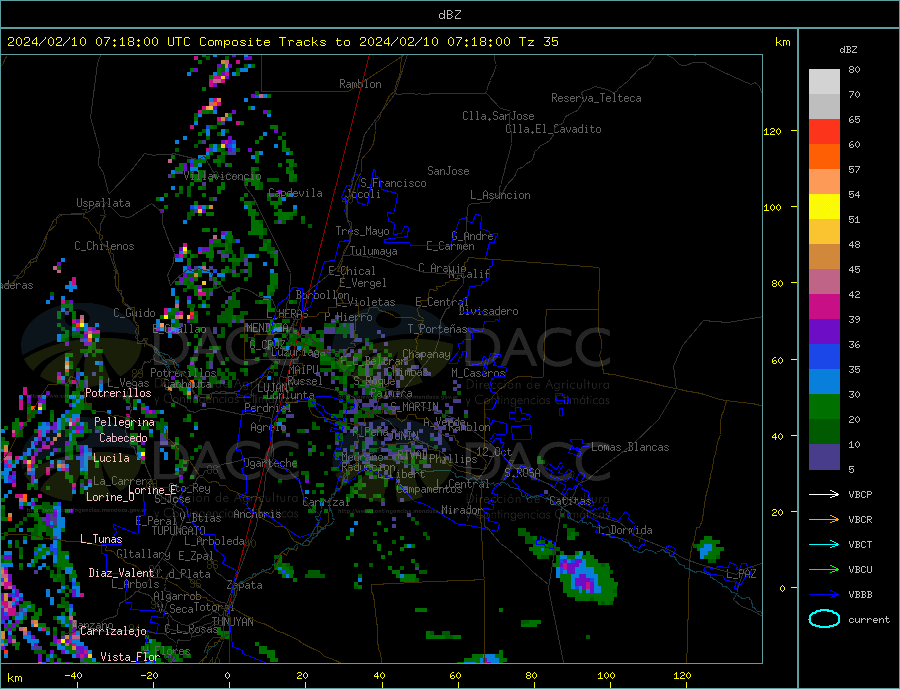Click the Pellegrina map label
The width and height of the screenshot is (900, 689).
coord(125,423)
